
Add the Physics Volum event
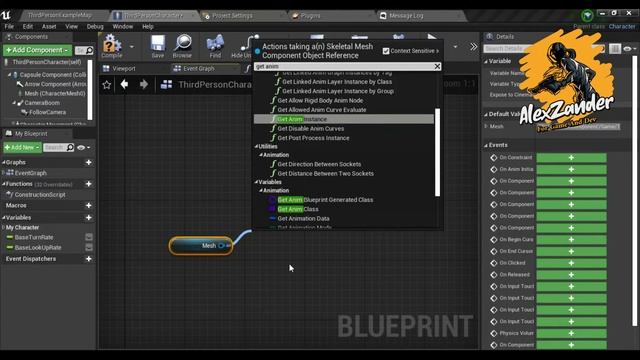571,333
